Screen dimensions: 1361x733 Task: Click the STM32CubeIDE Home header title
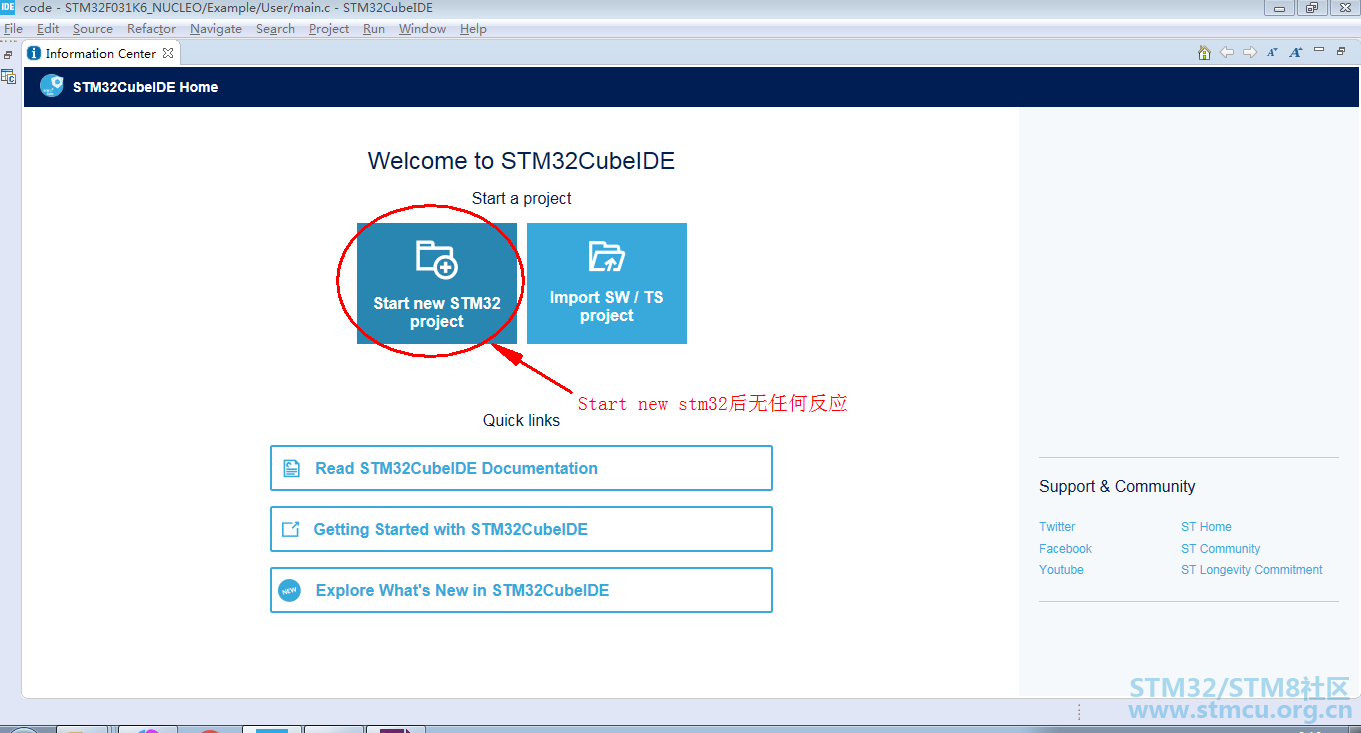click(145, 87)
